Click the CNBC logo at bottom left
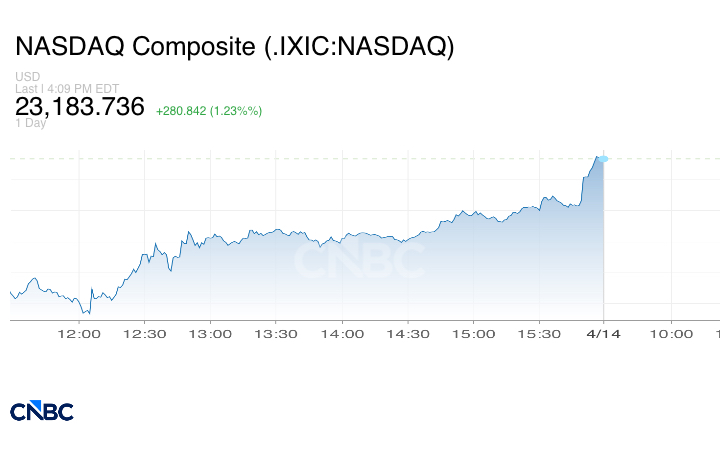The image size is (720, 450). [x=41, y=411]
